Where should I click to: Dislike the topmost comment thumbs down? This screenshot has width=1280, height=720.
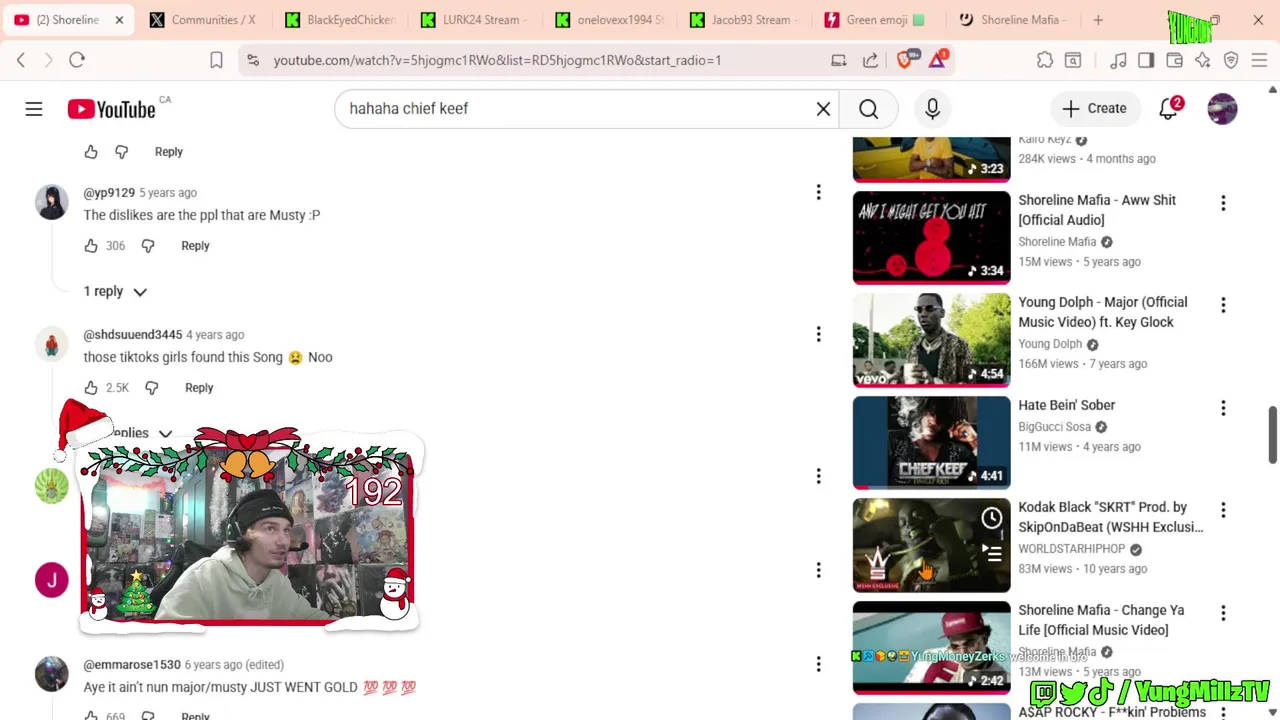[122, 151]
